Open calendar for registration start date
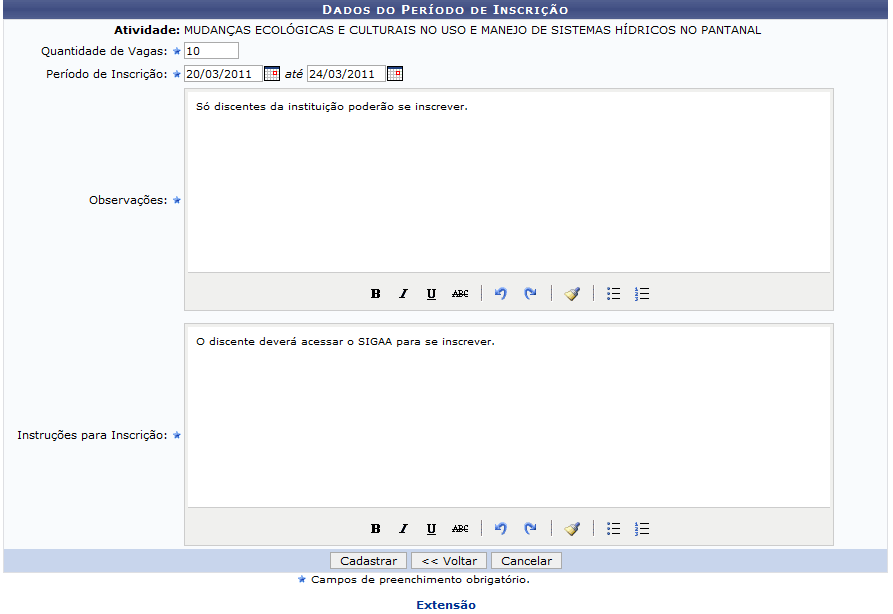Screen dimensions: 893x614 point(271,74)
